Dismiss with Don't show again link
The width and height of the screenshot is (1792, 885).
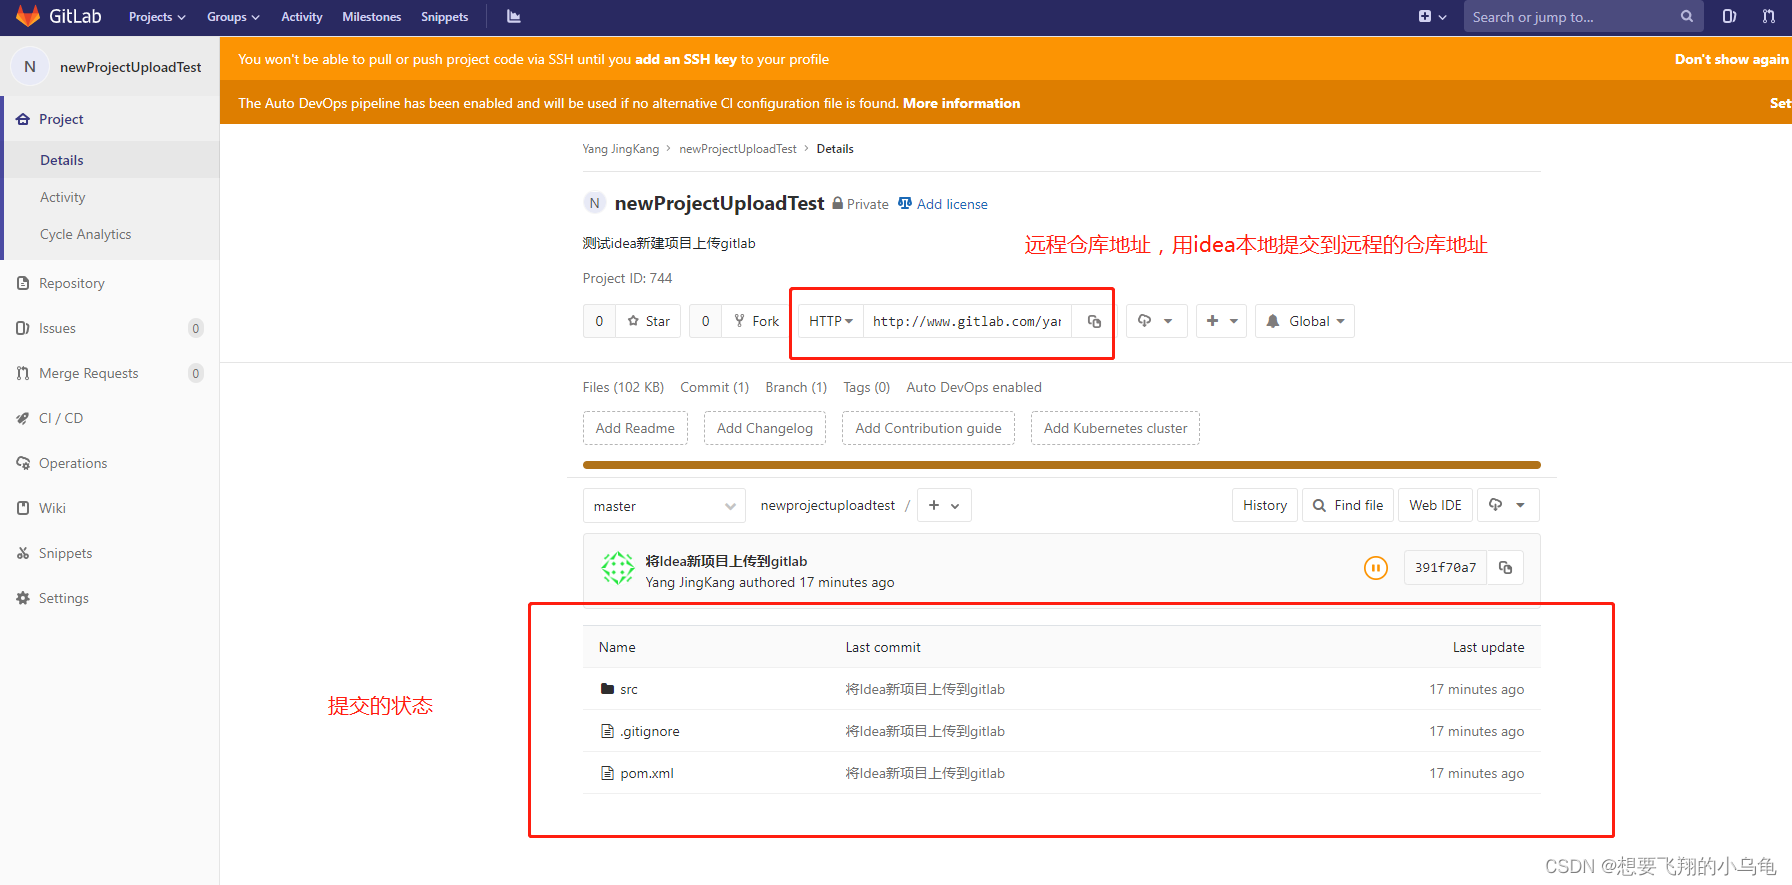(x=1732, y=59)
